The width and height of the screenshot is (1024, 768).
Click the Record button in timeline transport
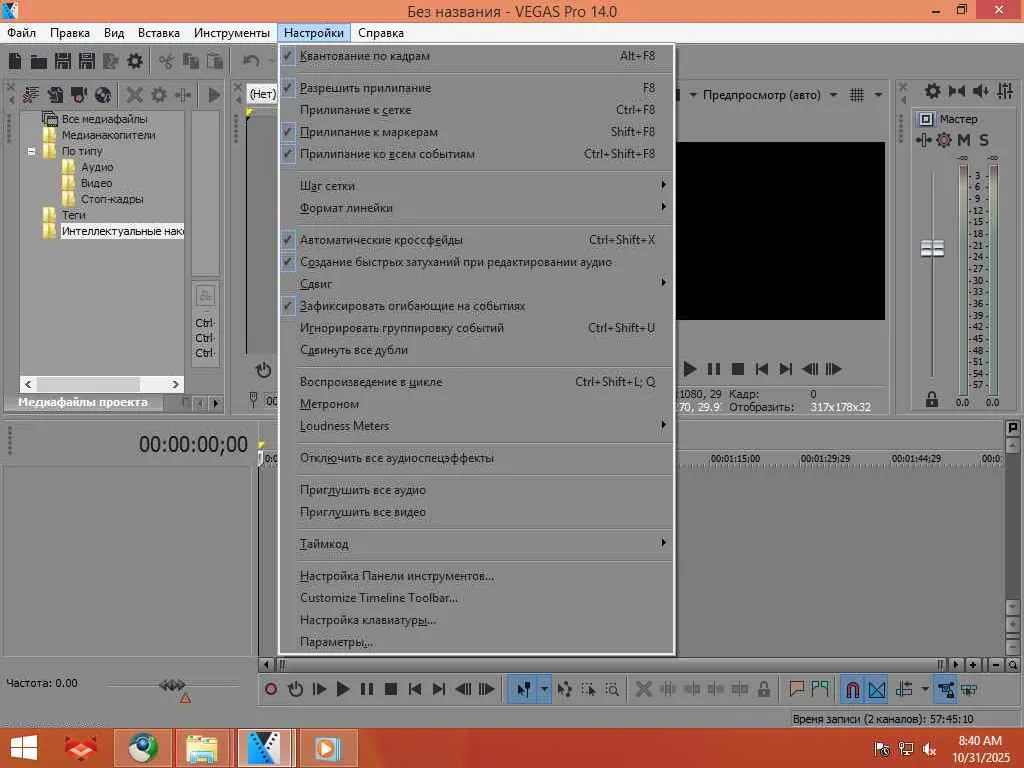coord(271,689)
